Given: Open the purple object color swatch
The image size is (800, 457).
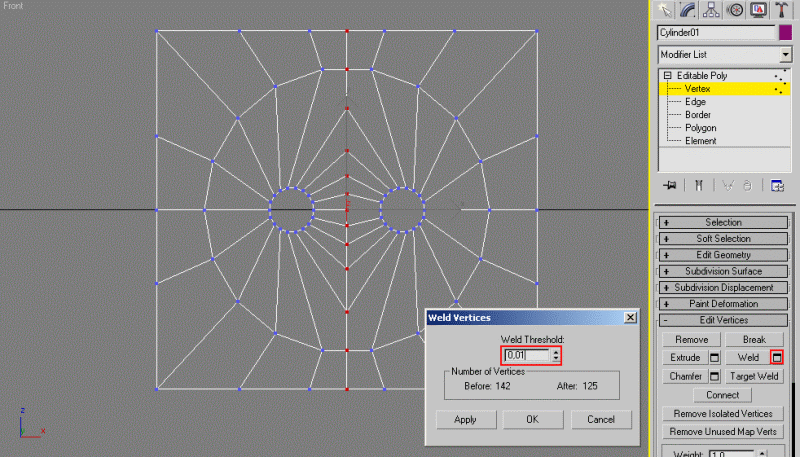Looking at the screenshot, I should pos(786,33).
